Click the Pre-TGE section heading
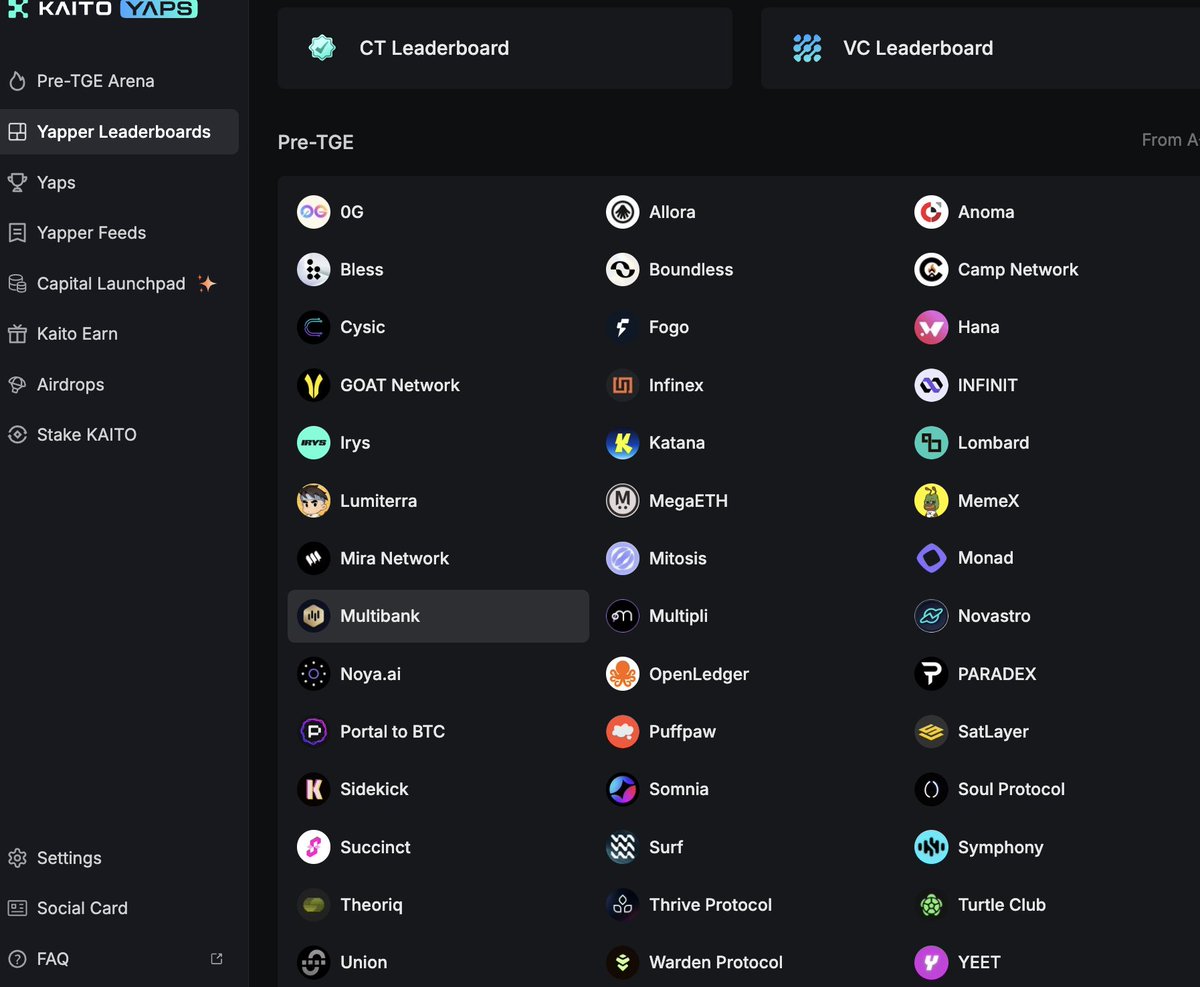The height and width of the screenshot is (987, 1200). tap(316, 142)
